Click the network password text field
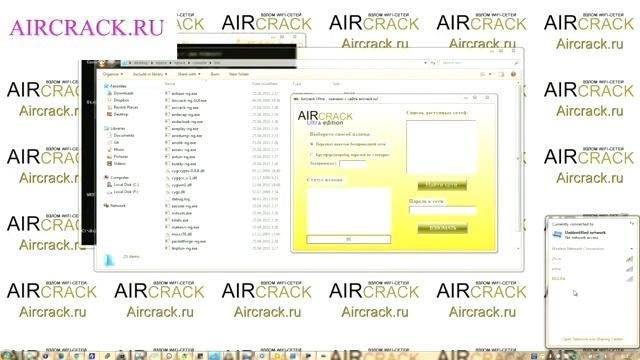 [x=442, y=210]
